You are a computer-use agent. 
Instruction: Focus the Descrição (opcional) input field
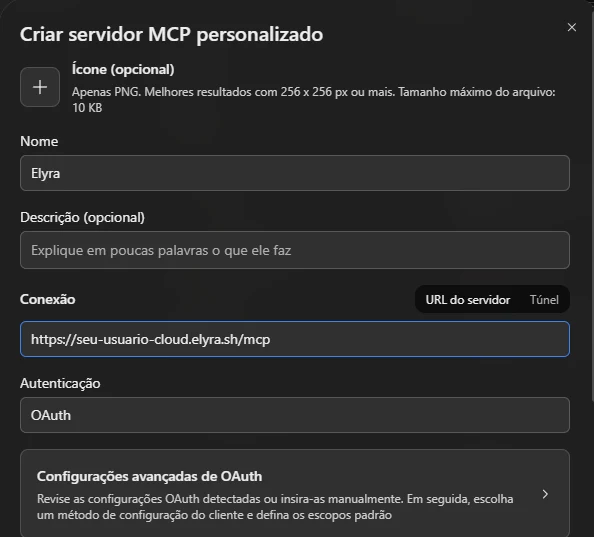[x=295, y=250]
